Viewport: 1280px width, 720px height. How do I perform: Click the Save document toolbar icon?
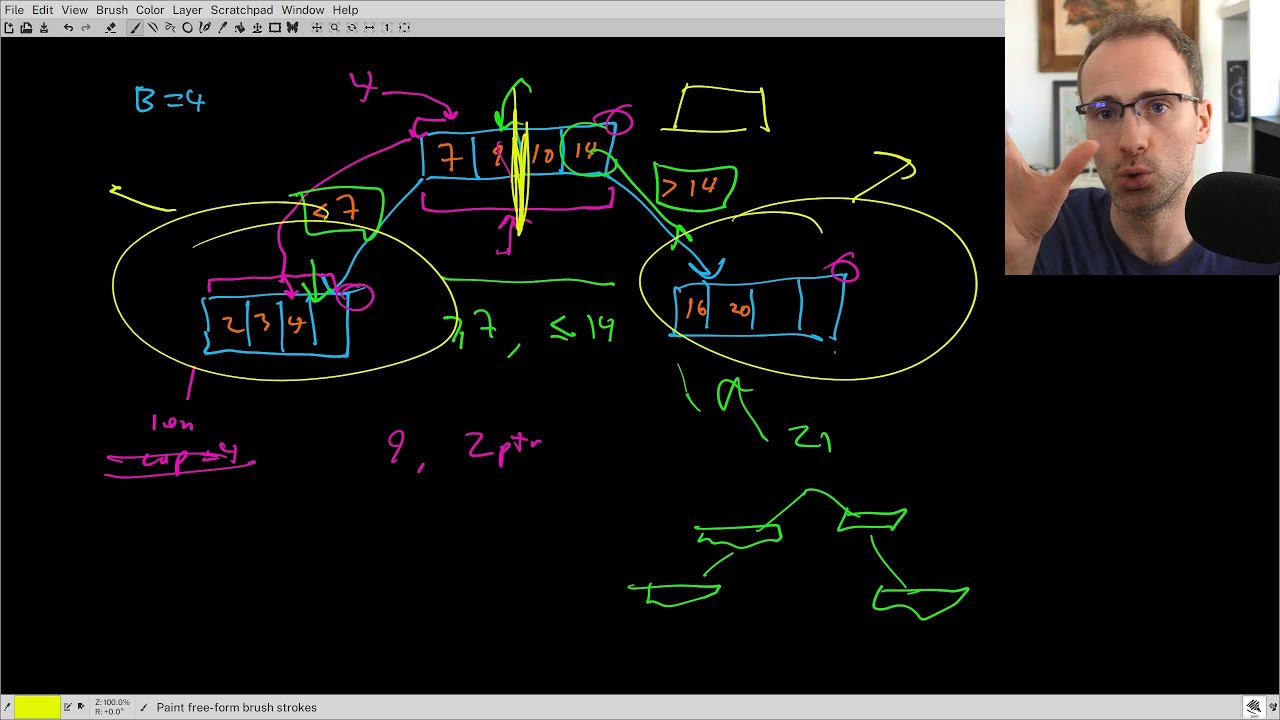[44, 28]
